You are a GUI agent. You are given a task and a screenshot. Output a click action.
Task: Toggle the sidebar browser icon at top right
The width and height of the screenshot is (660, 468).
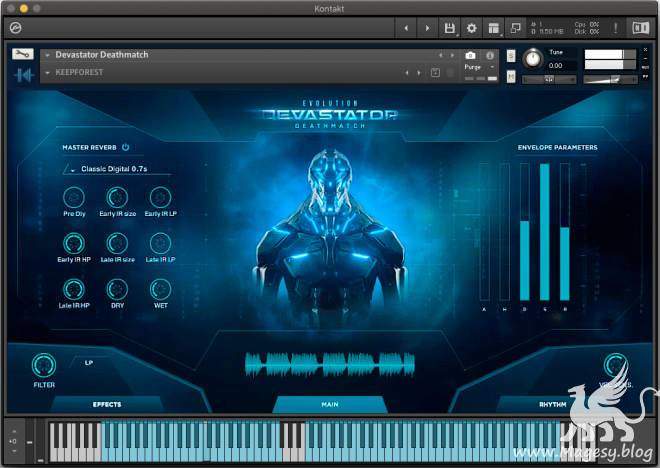pyautogui.click(x=641, y=28)
